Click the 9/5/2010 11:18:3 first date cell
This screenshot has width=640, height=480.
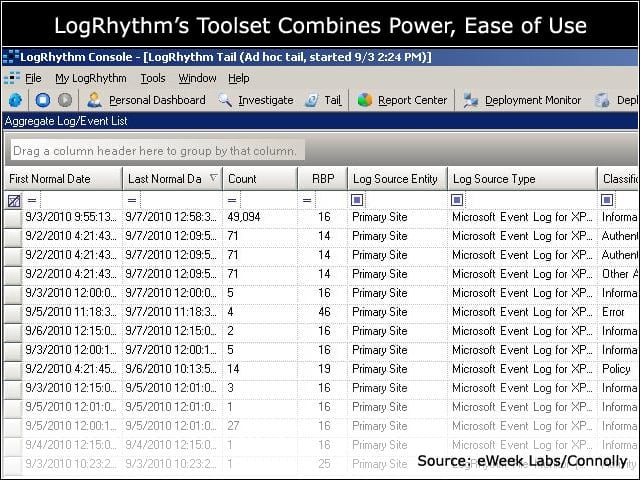(71, 312)
